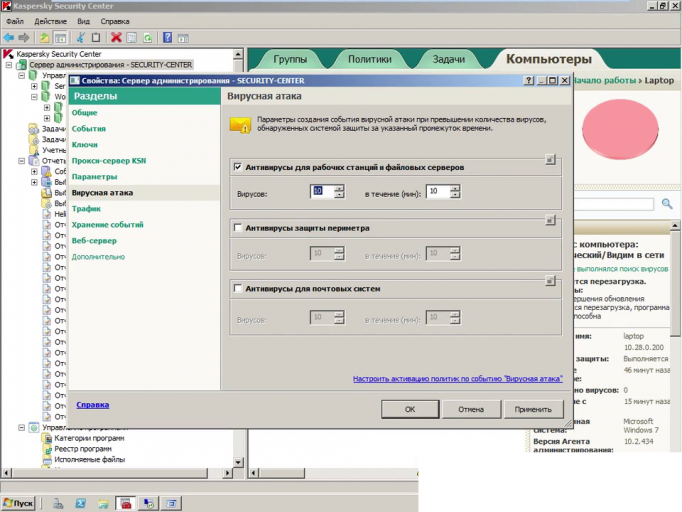The height and width of the screenshot is (512, 682).
Task: Click the Пуск Start button
Action: (18, 503)
